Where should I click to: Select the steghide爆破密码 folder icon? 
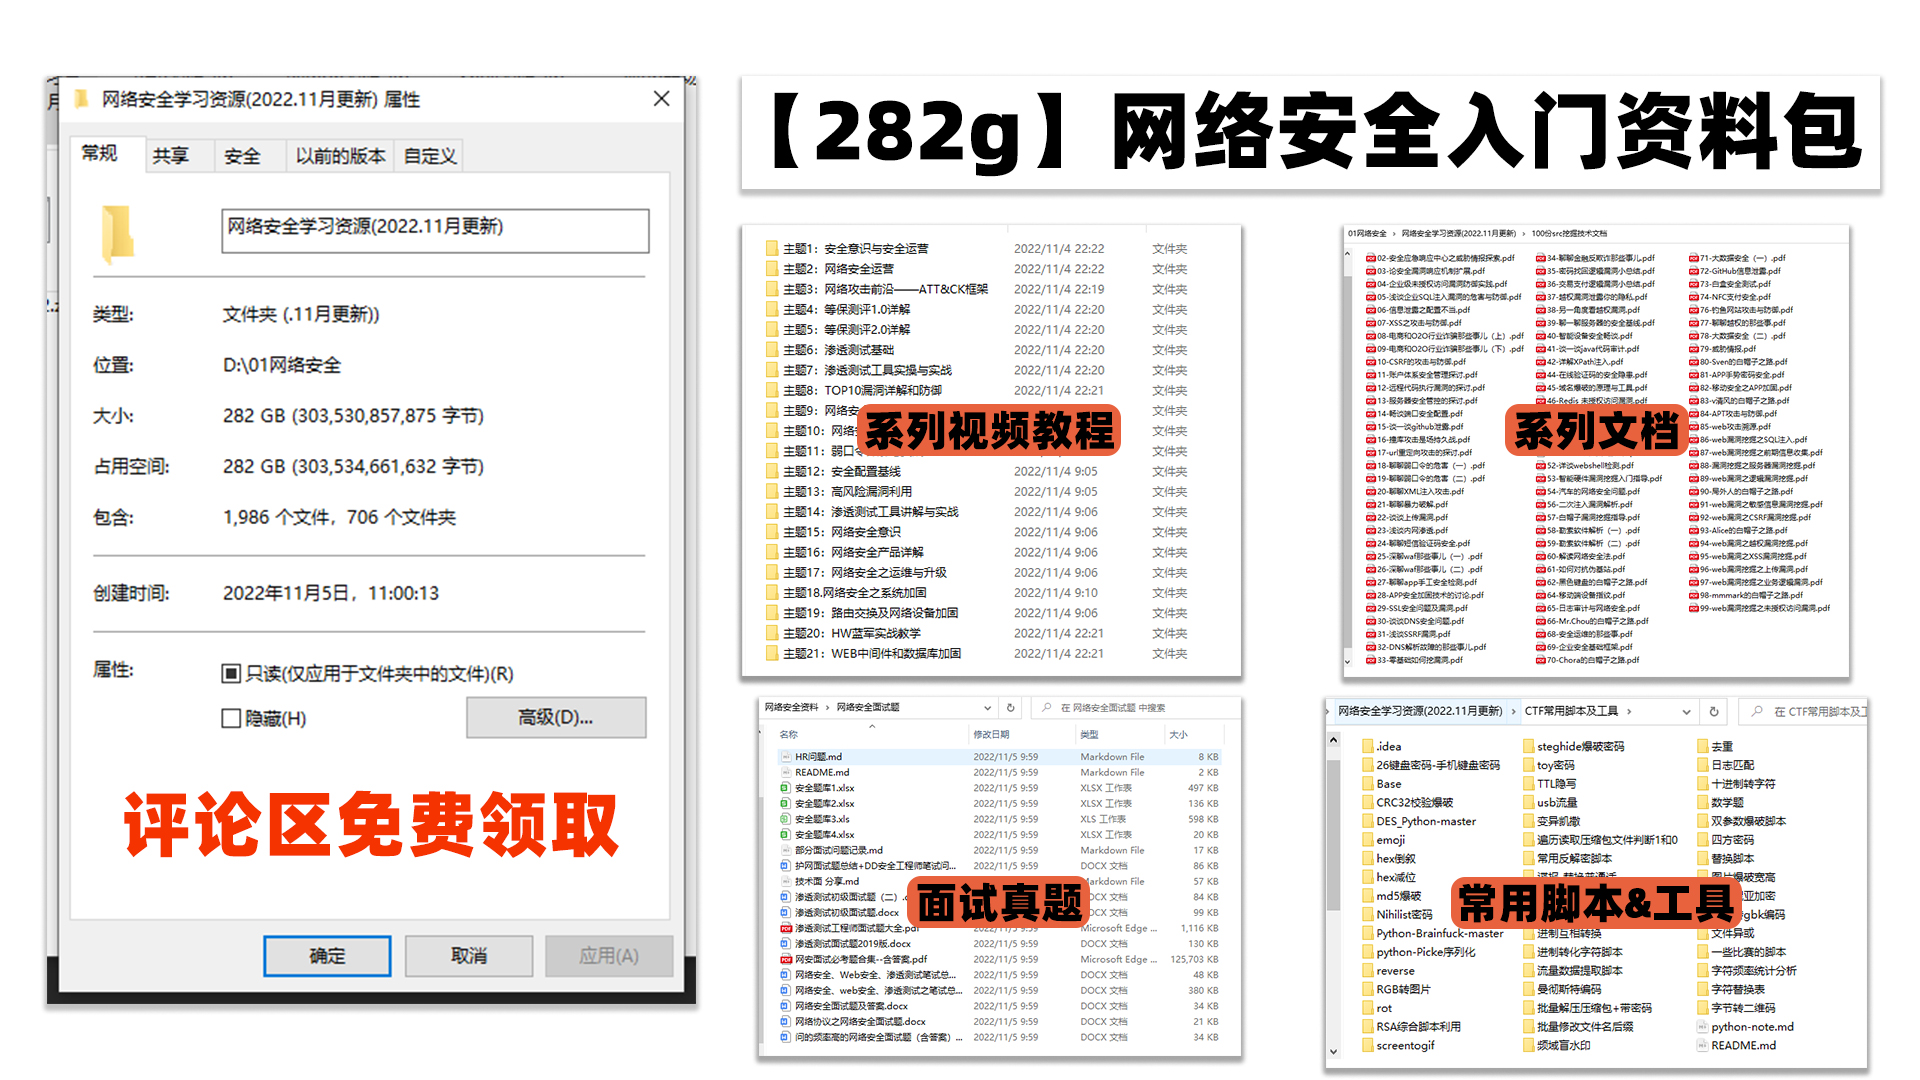click(x=1528, y=746)
